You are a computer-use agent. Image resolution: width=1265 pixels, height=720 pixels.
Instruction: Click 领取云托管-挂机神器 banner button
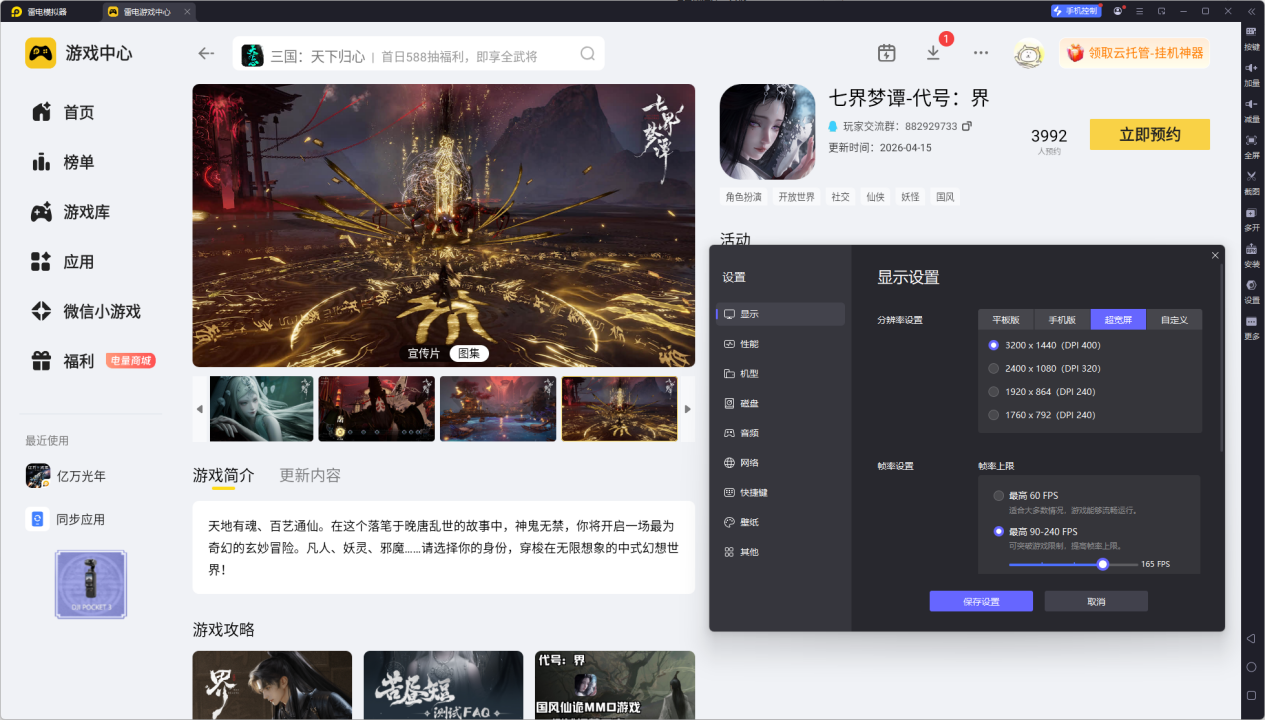click(x=1134, y=53)
